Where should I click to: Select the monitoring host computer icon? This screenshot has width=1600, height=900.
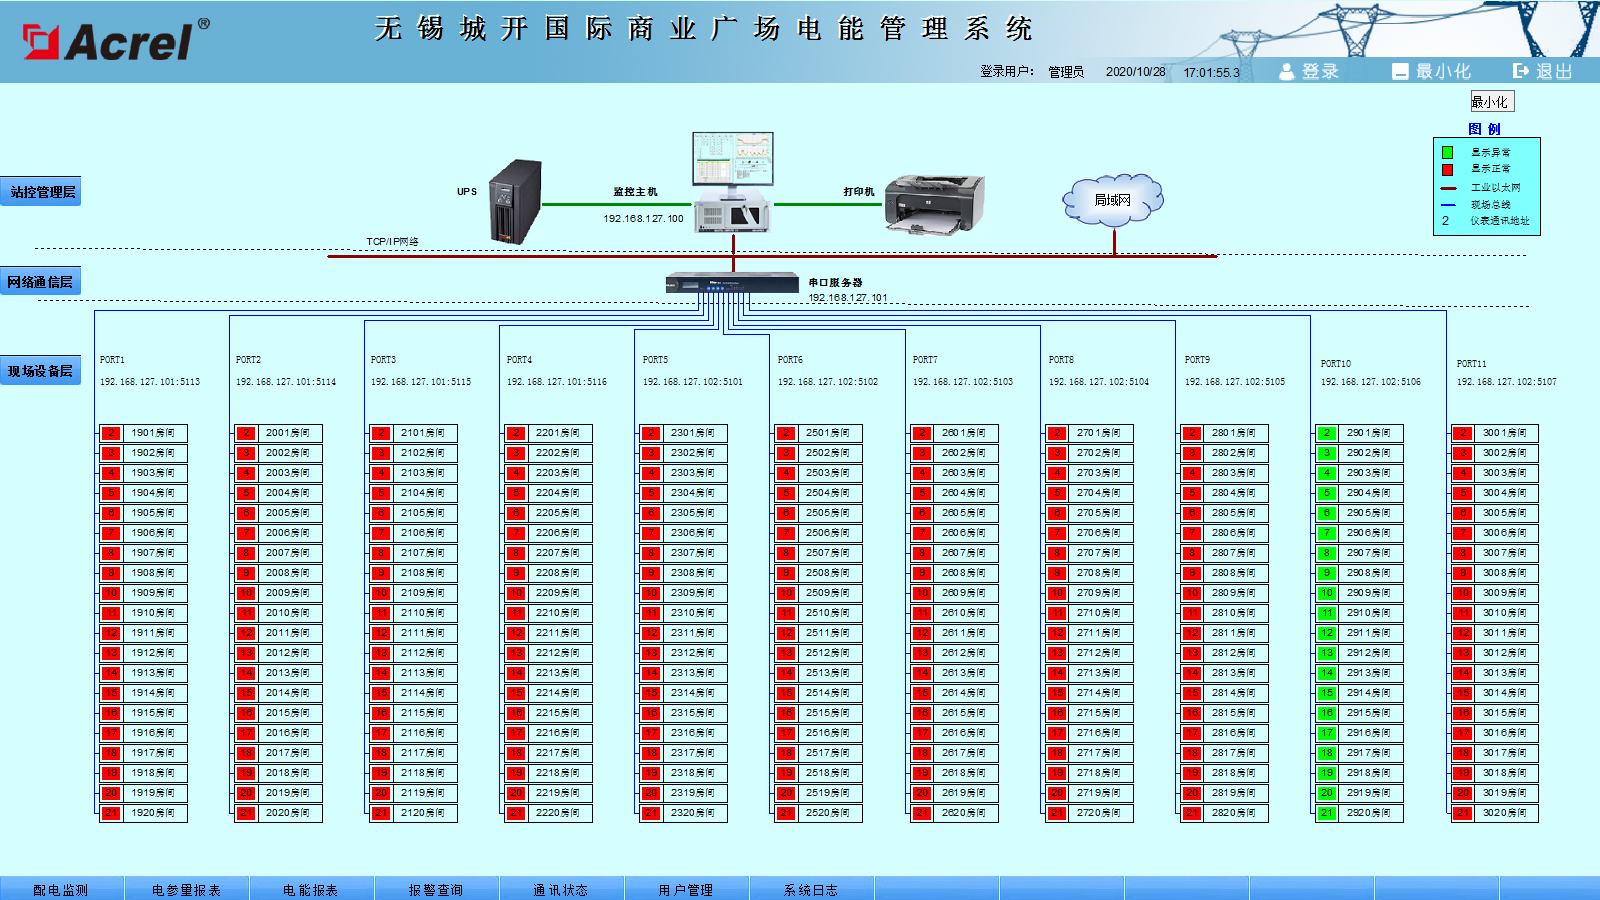pos(733,182)
